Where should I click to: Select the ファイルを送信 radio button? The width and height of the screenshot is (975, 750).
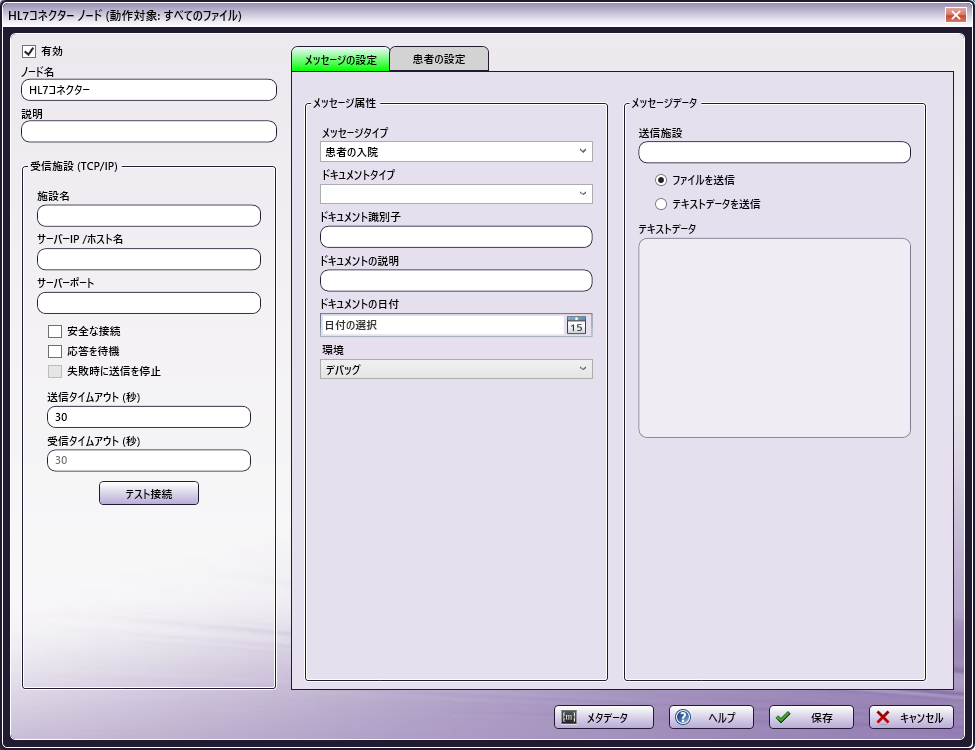coord(661,180)
